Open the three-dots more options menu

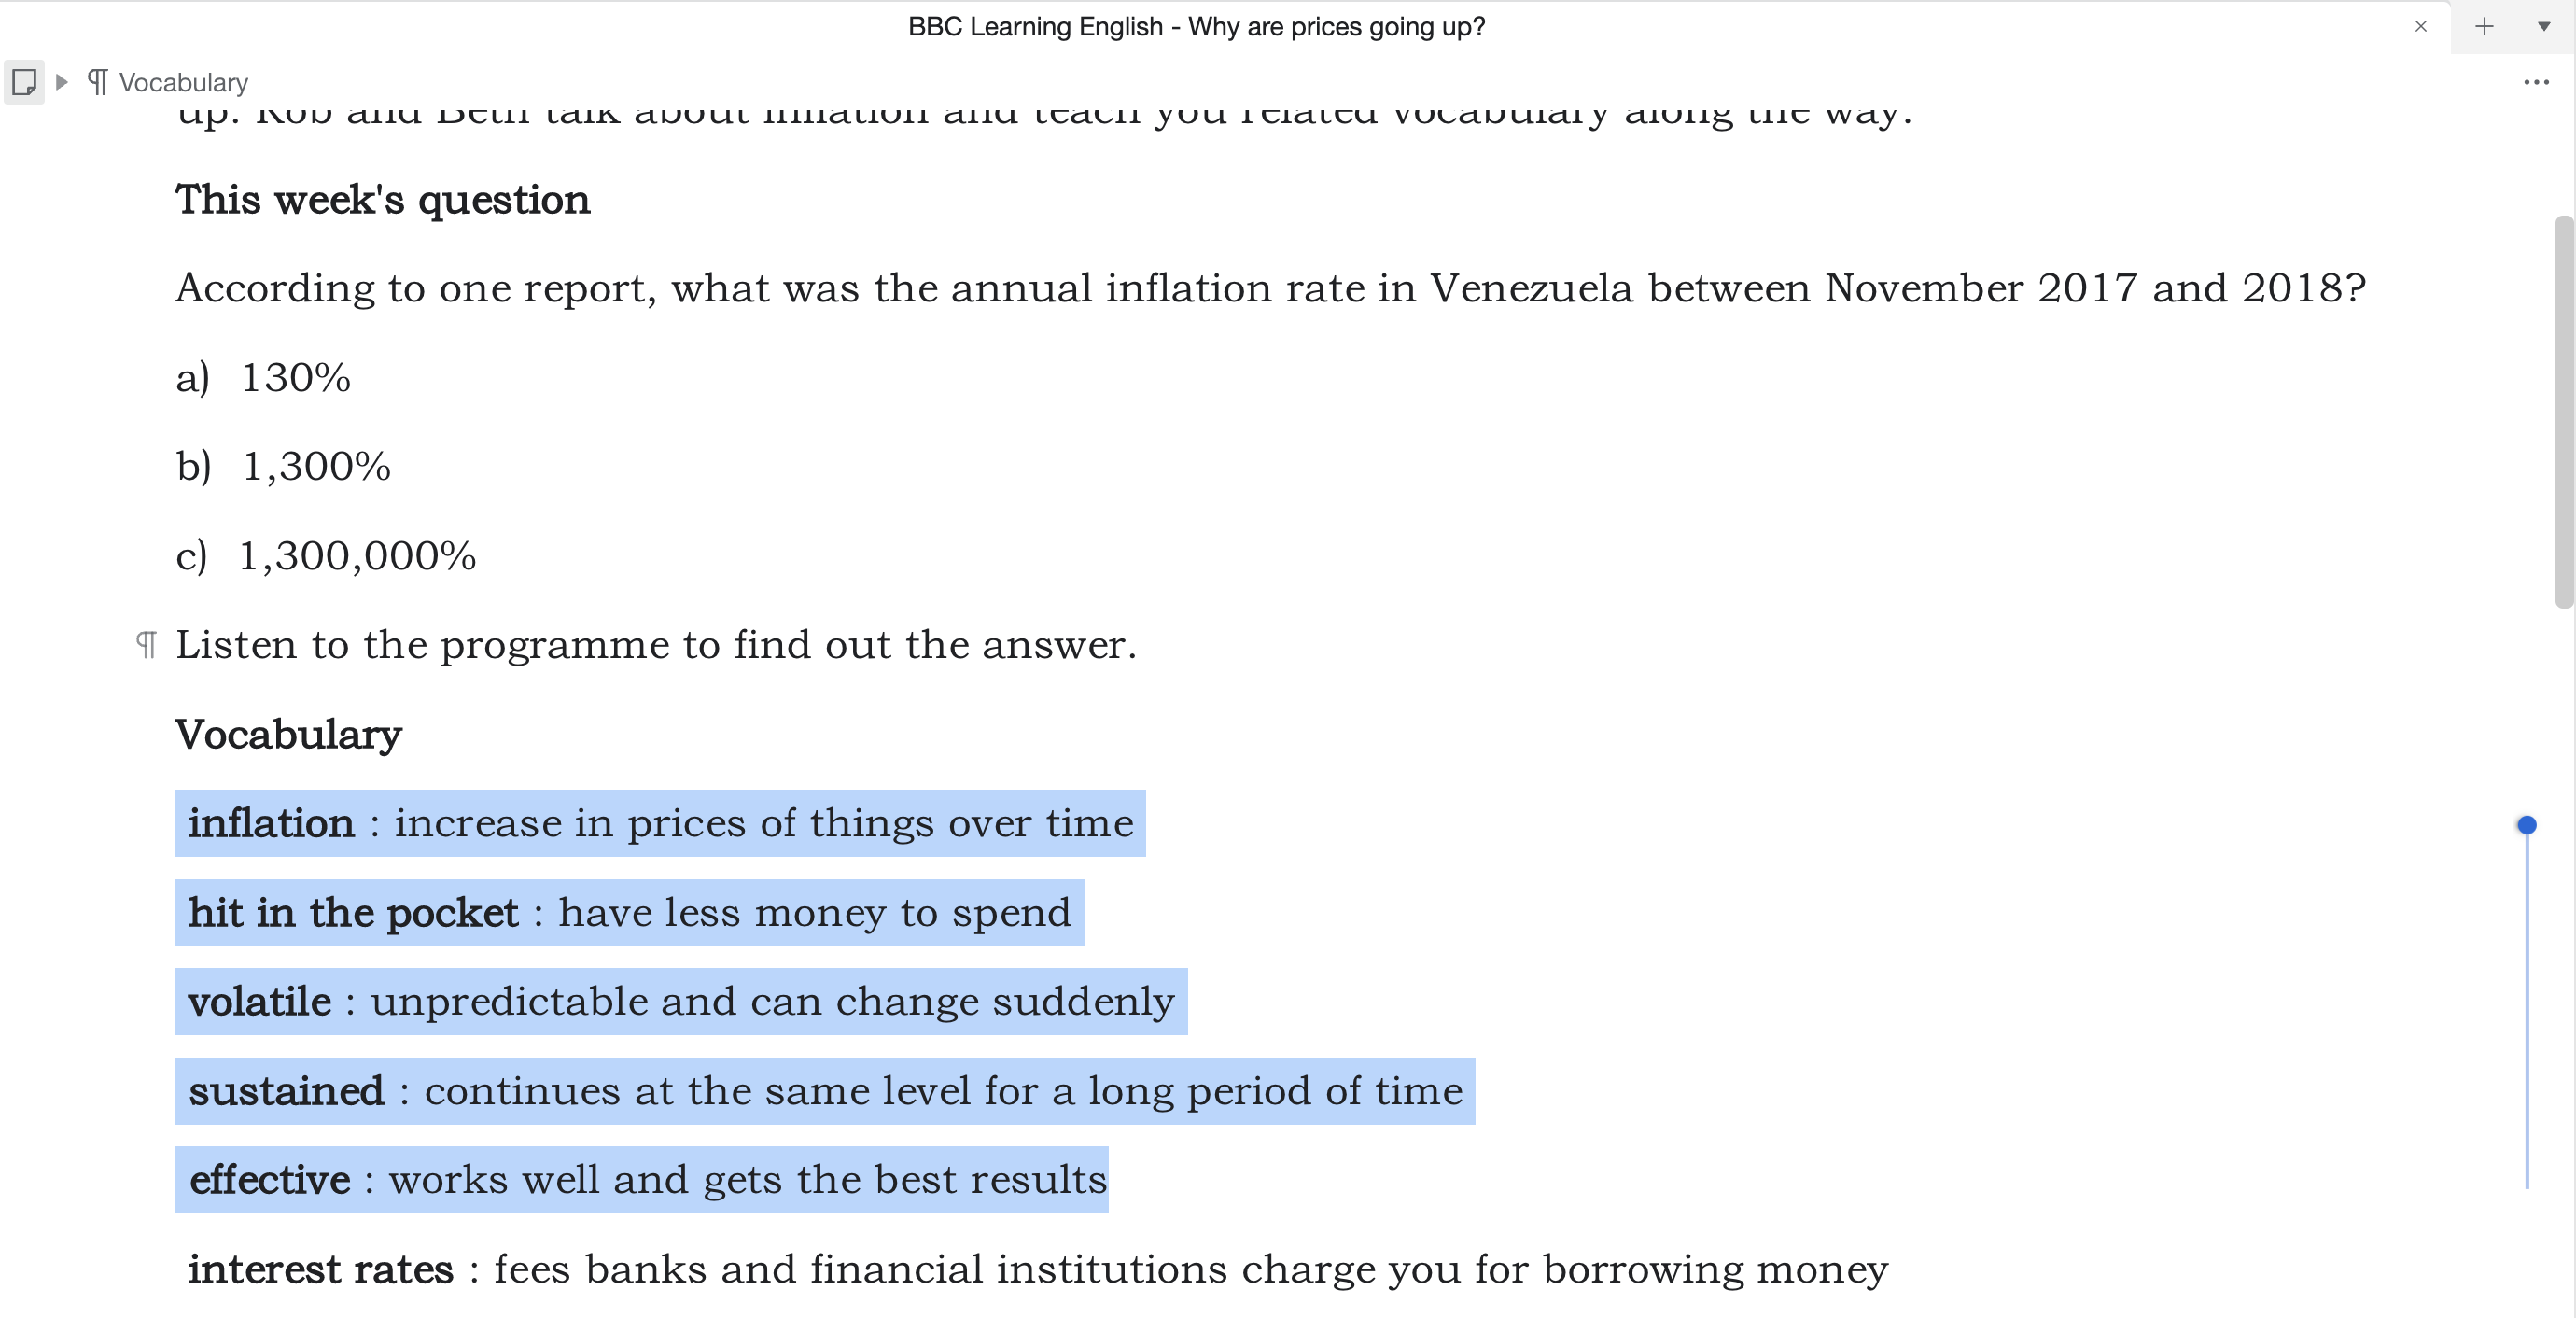coord(2535,82)
